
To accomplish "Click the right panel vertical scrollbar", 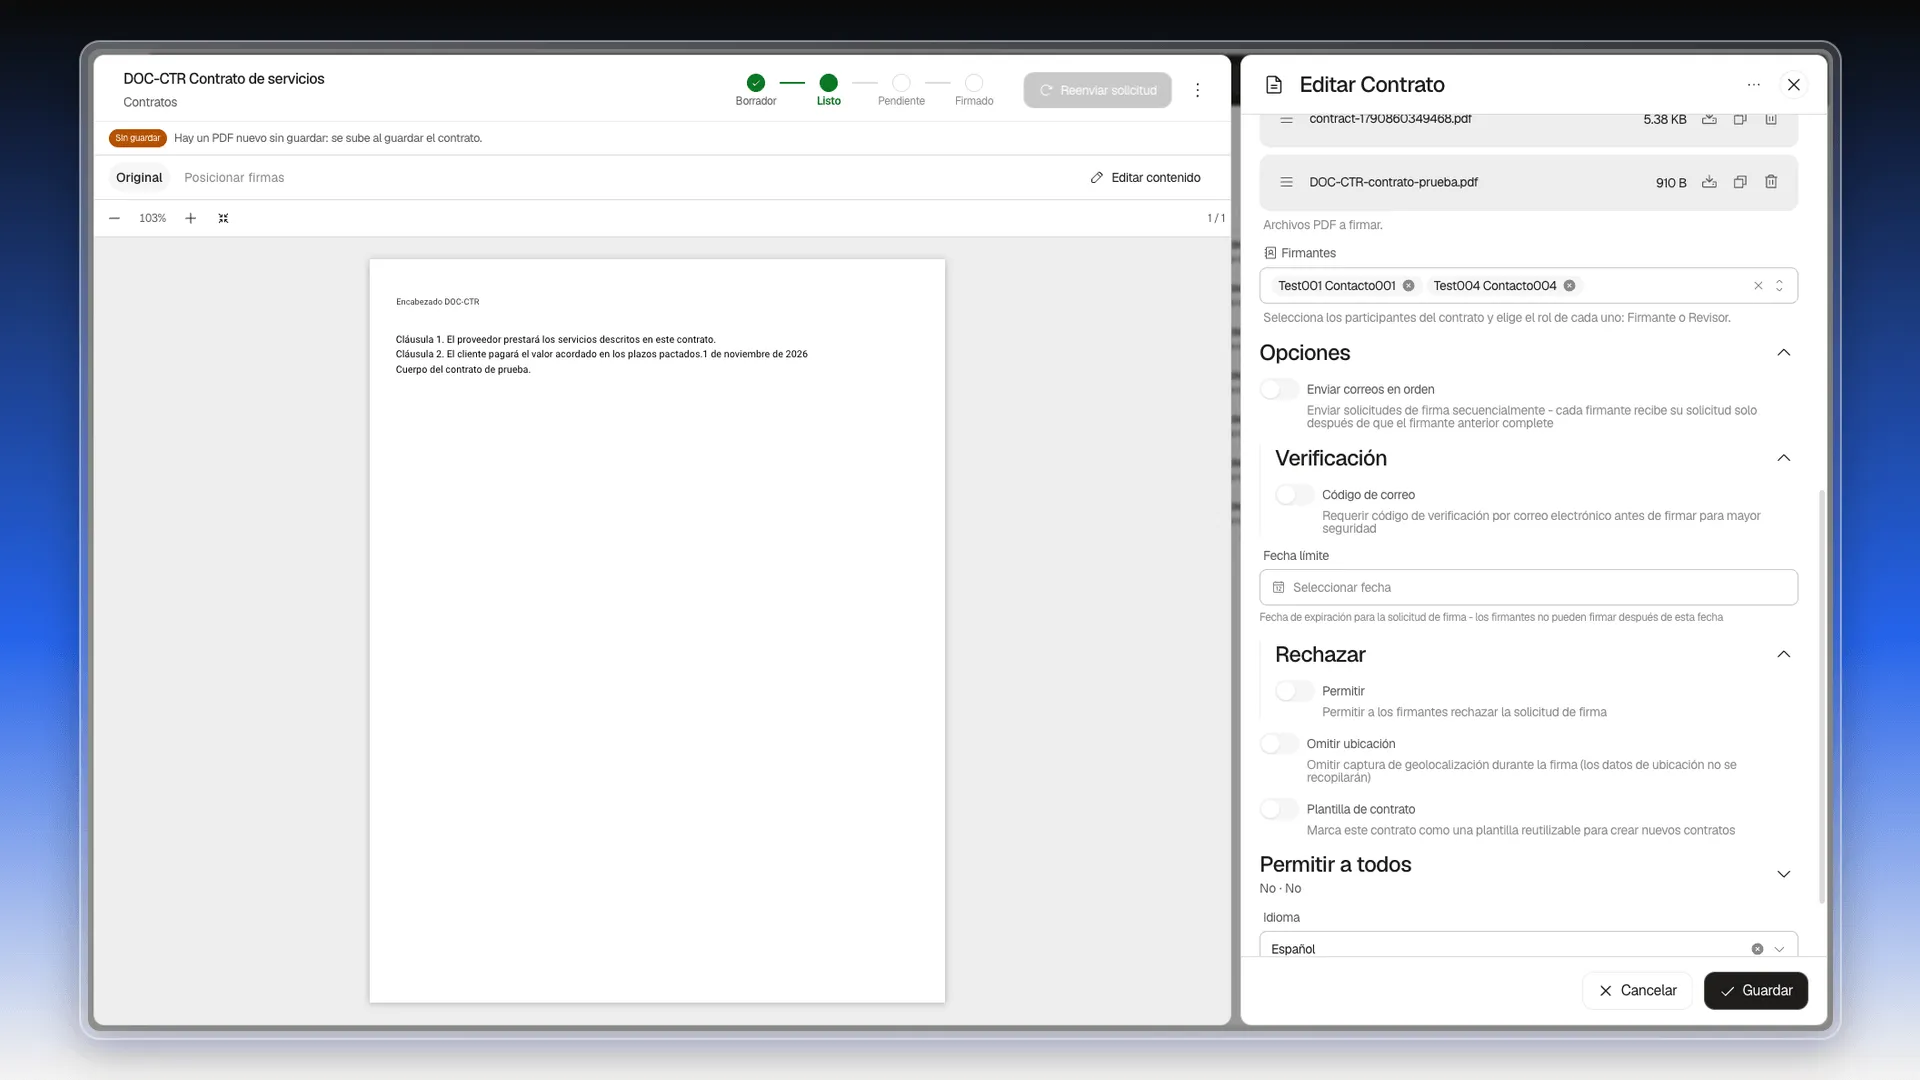I will tap(1822, 696).
